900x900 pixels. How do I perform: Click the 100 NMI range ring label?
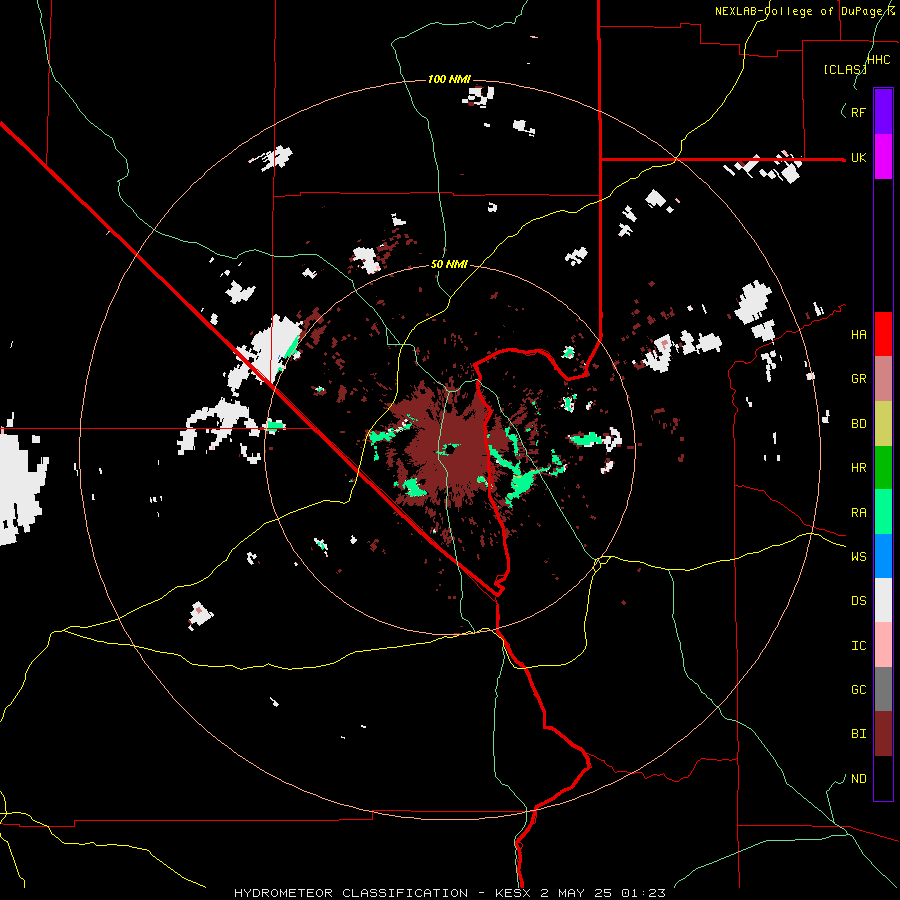point(449,79)
